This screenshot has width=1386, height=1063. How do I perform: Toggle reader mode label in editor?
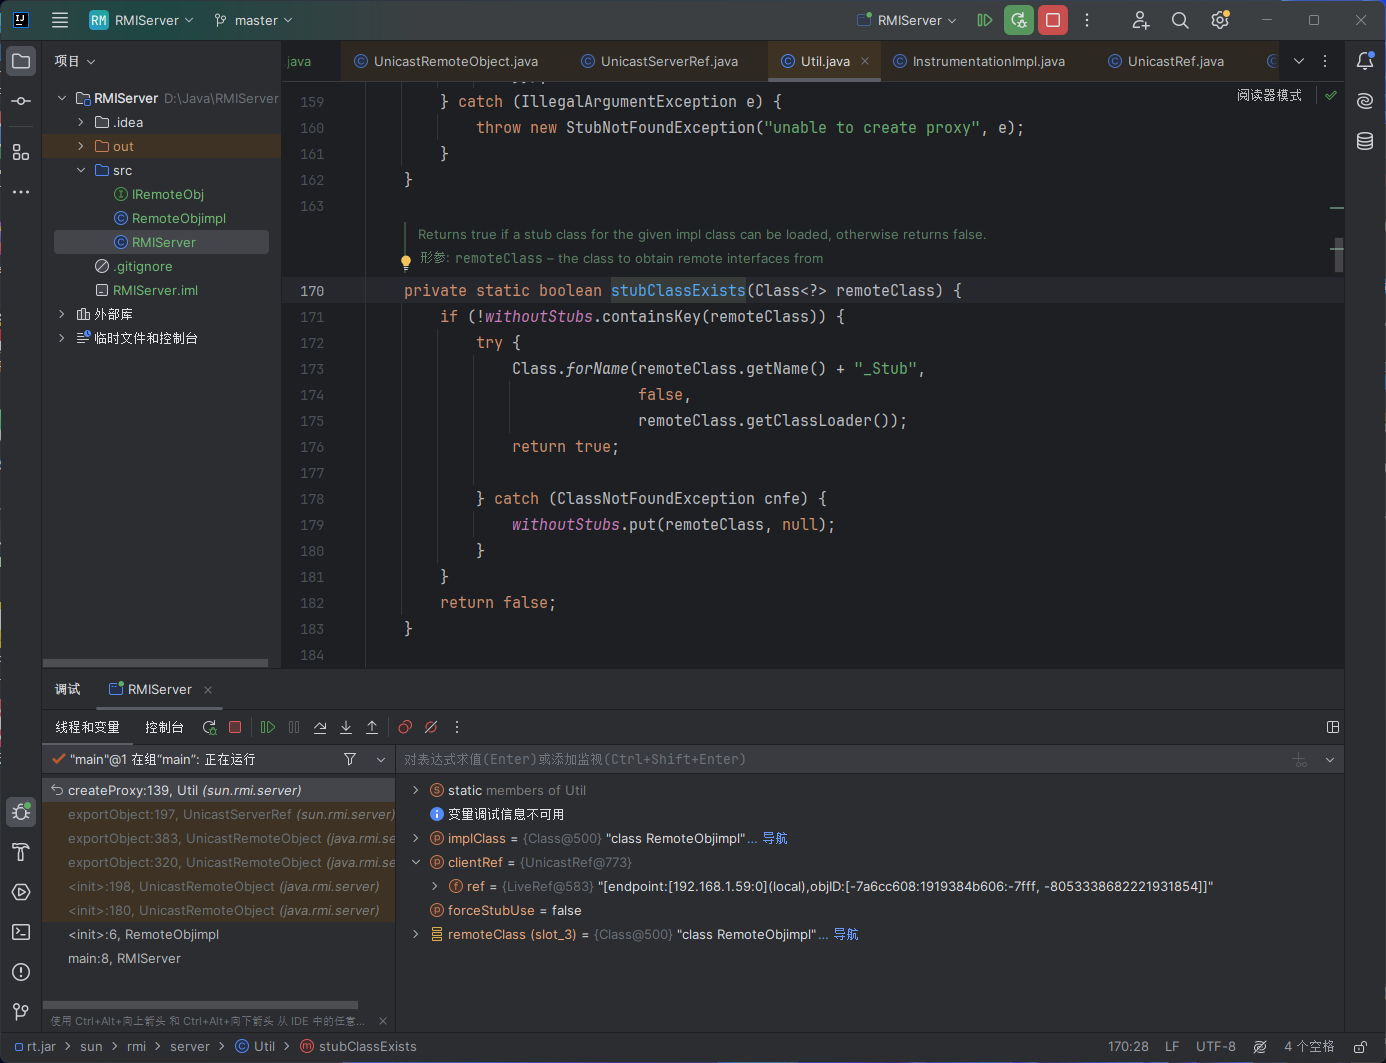coord(1269,96)
